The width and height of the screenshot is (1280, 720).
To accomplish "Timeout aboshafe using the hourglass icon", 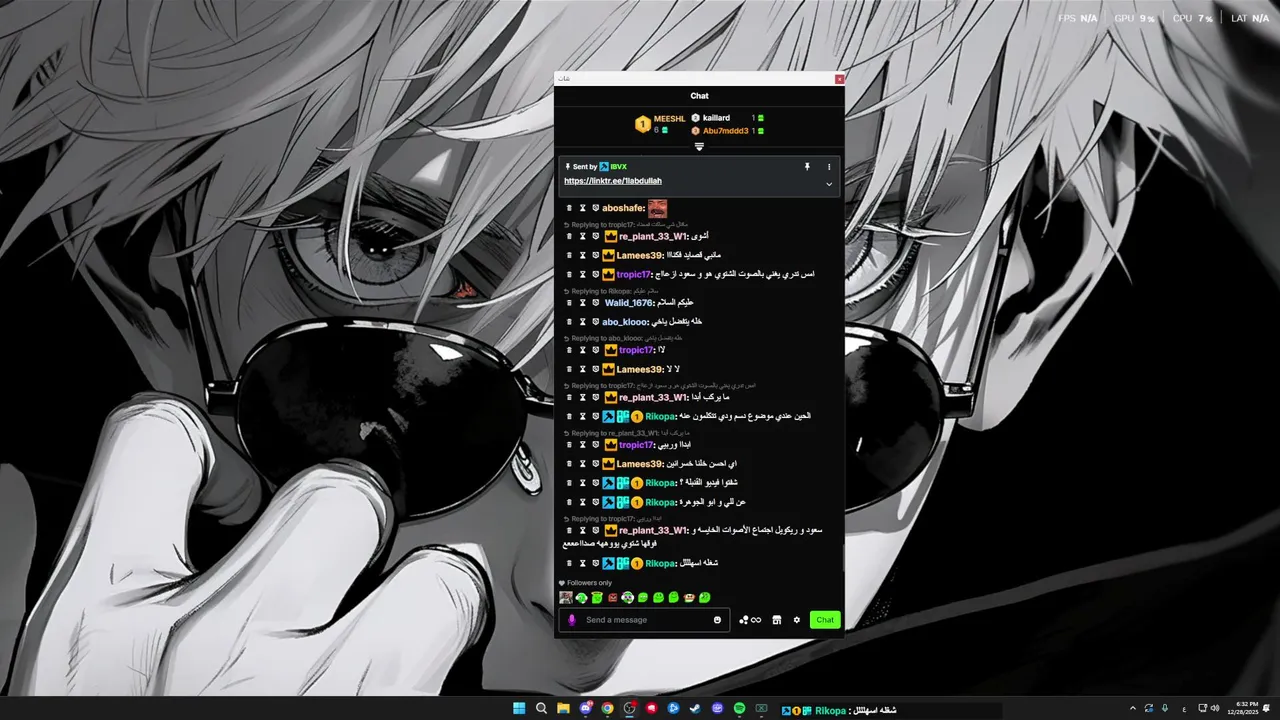I will click(582, 208).
